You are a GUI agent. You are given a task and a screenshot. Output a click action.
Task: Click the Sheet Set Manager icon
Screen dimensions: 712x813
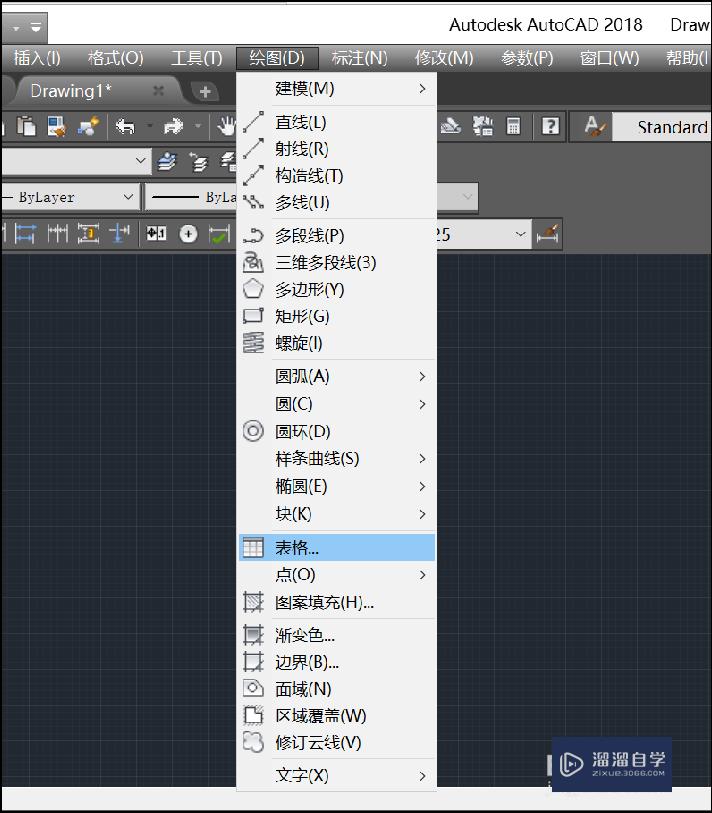pos(450,126)
